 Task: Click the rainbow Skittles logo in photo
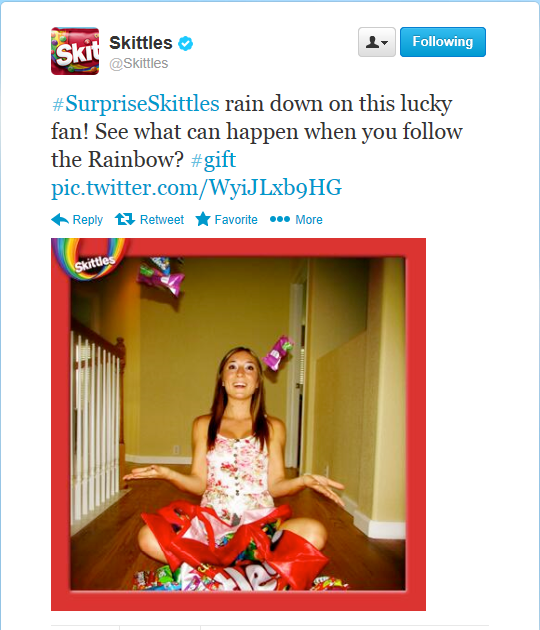tap(92, 258)
